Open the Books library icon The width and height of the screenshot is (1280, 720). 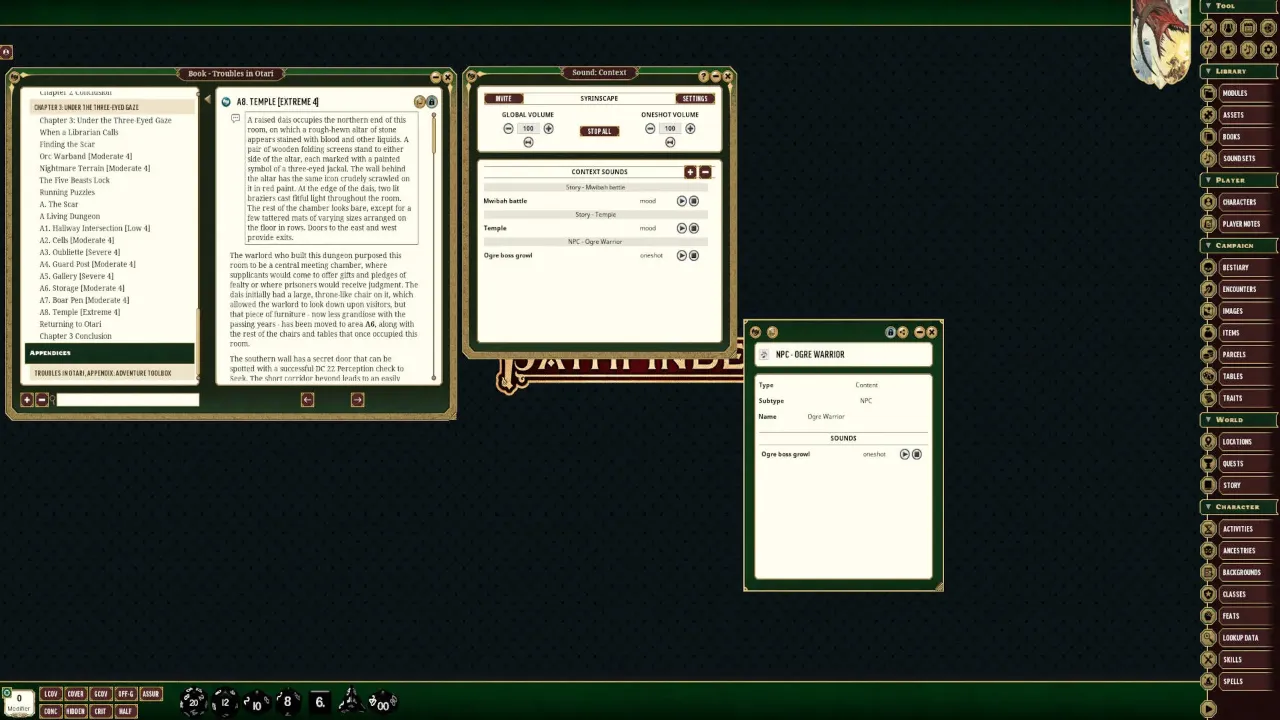1209,137
